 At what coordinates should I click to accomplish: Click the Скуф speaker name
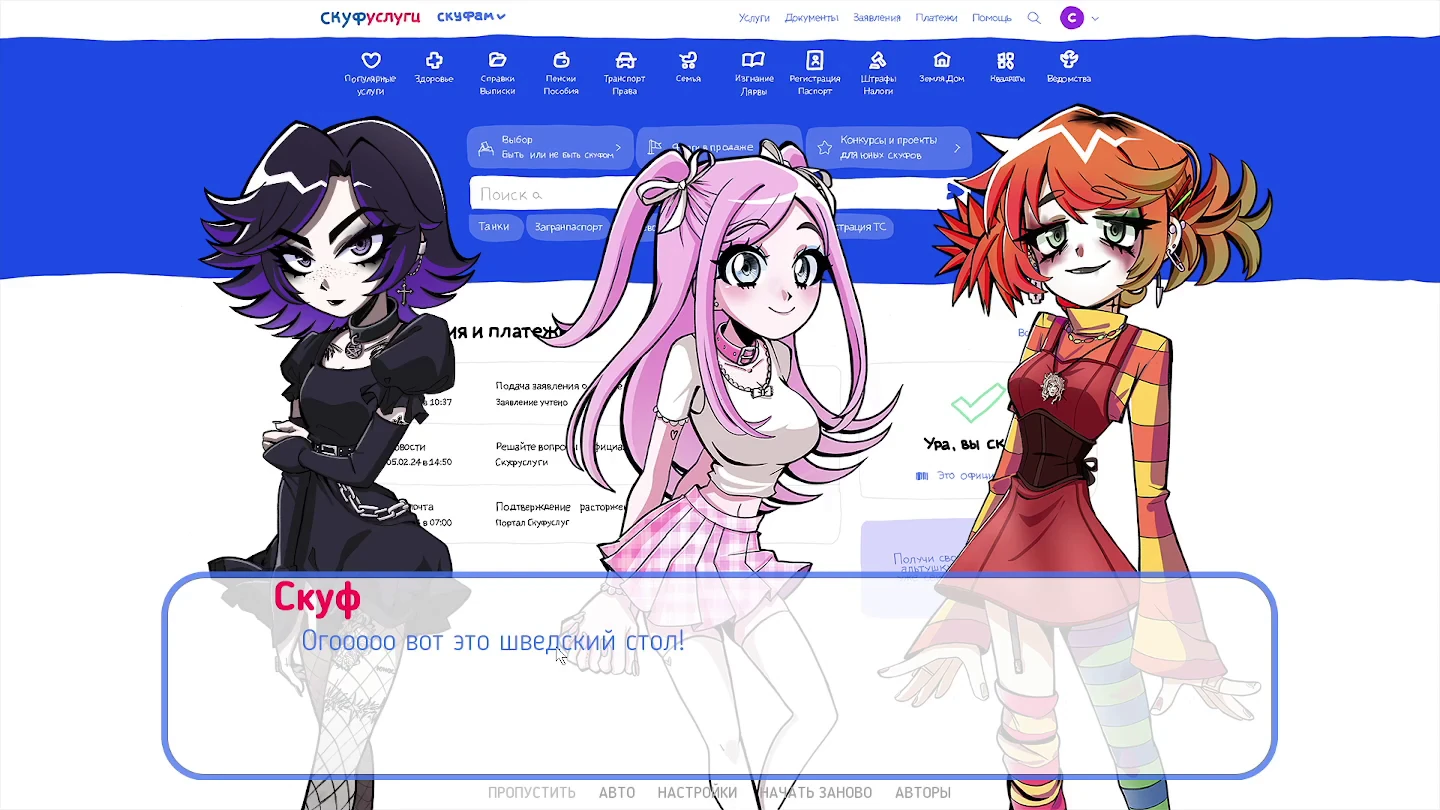pos(317,597)
